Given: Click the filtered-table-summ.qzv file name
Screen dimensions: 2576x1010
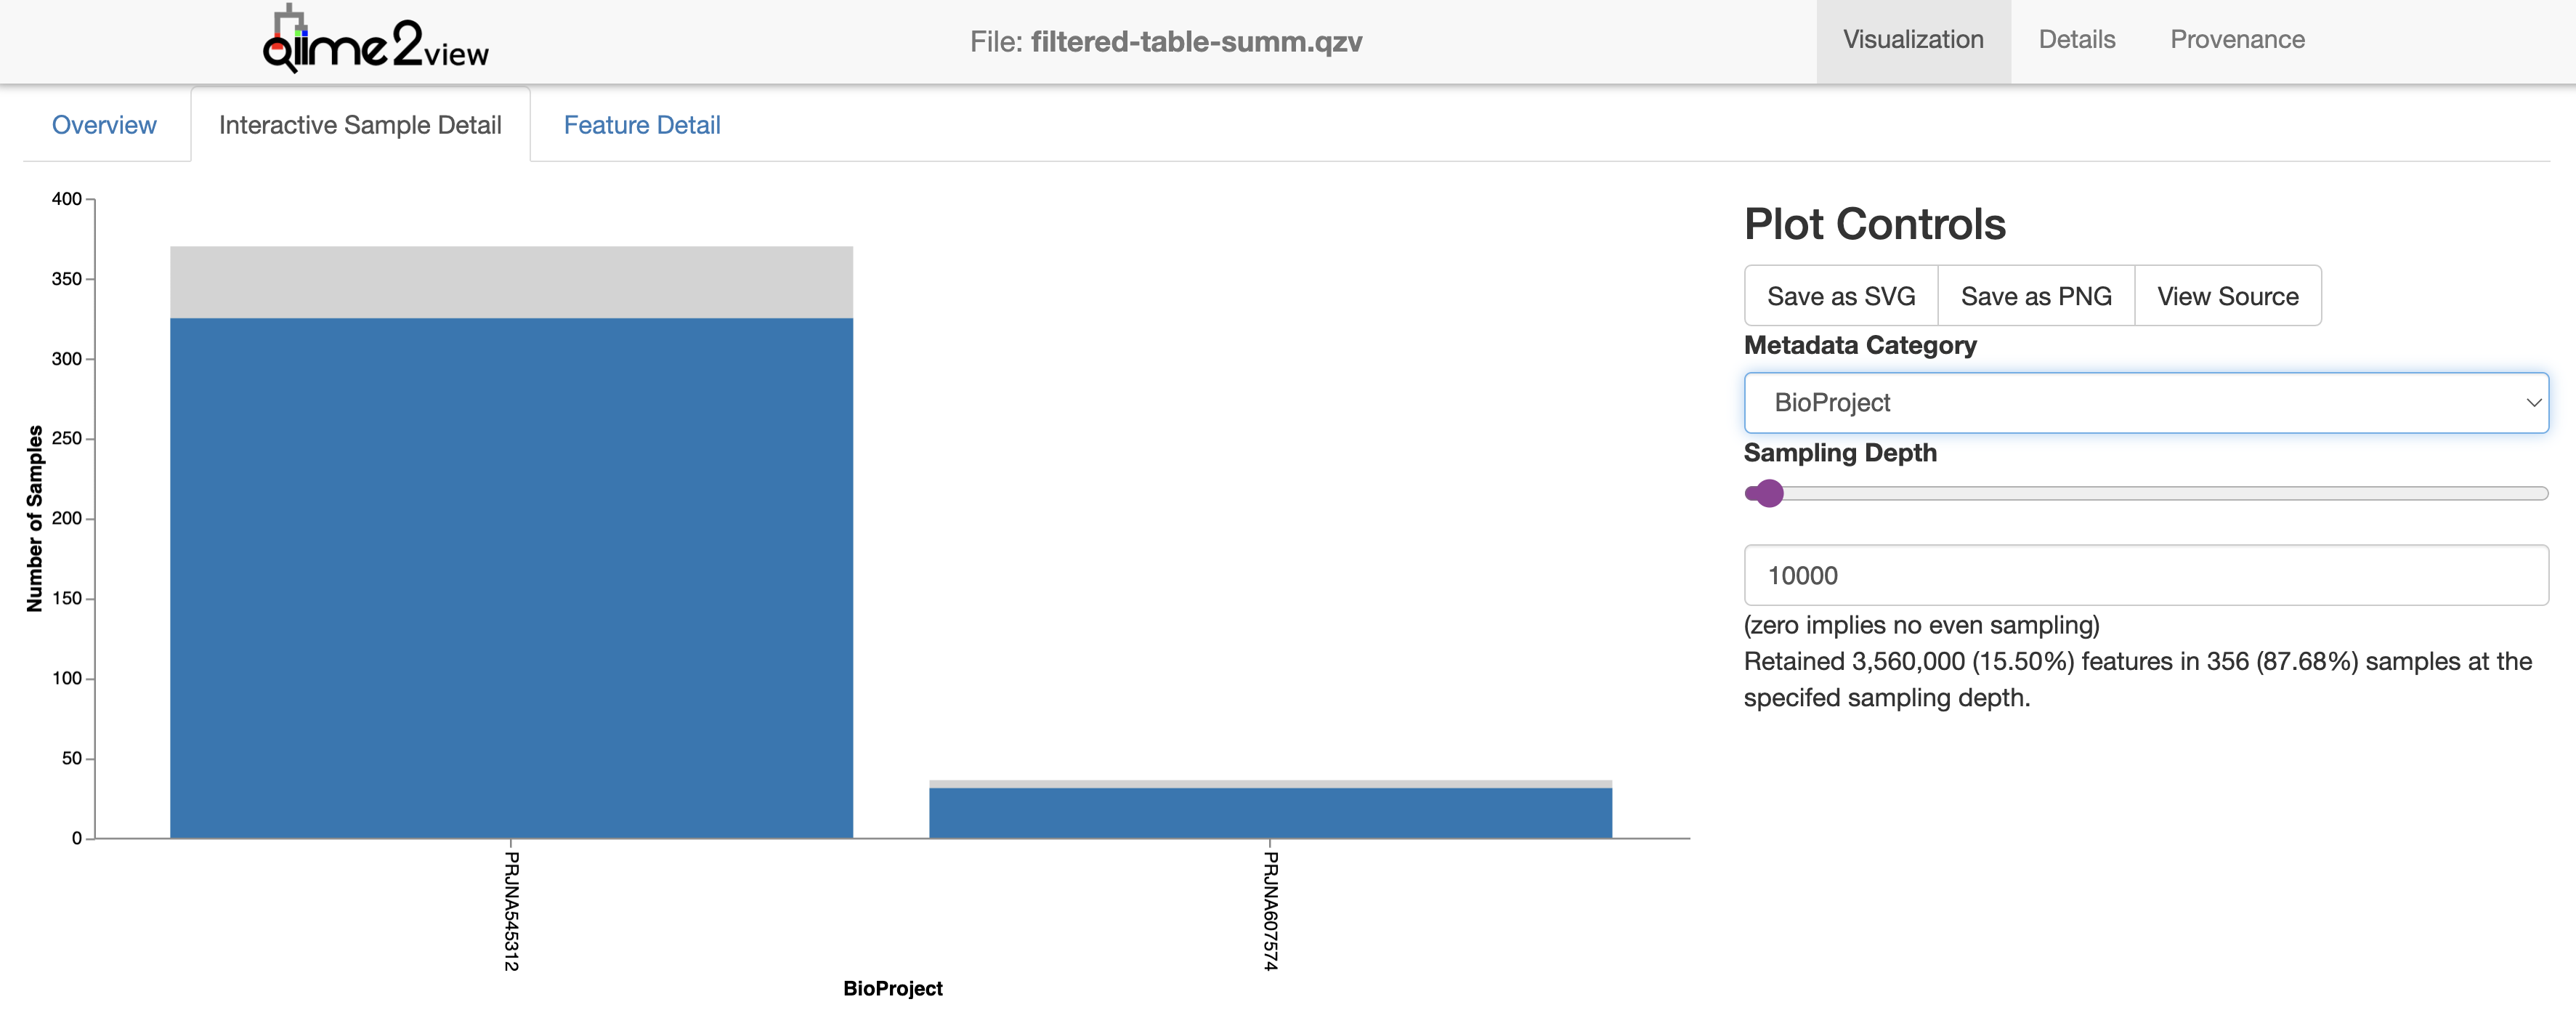Looking at the screenshot, I should click(x=1196, y=42).
